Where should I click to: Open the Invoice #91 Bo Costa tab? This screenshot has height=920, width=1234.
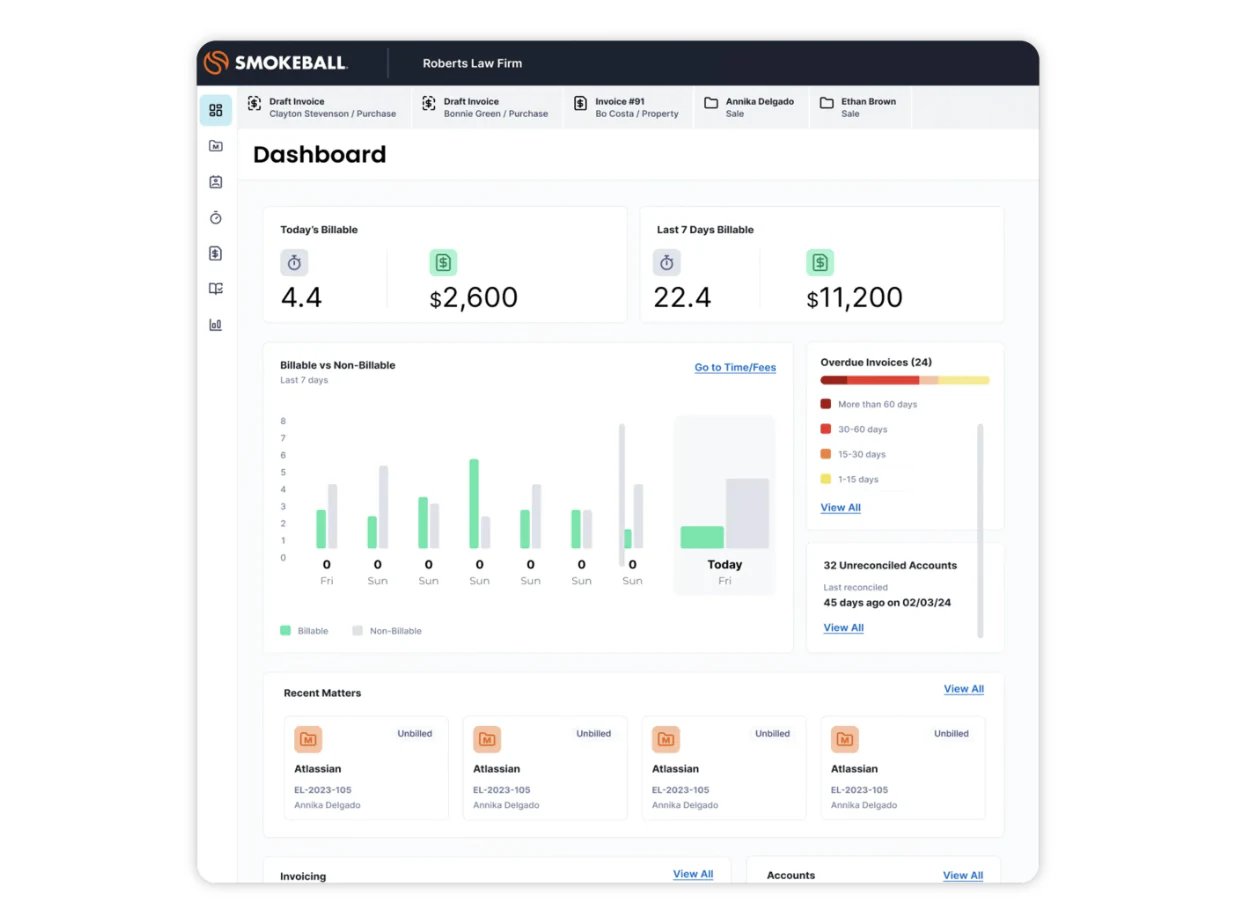coord(627,107)
